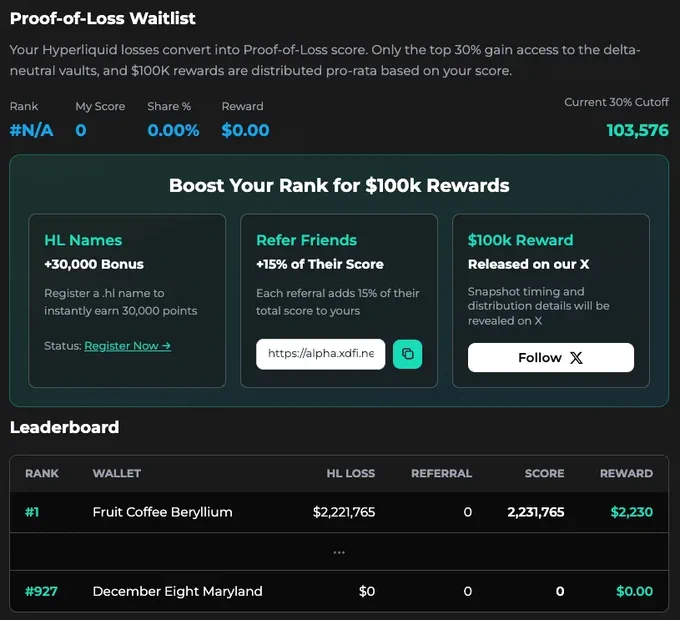Click Boost Your Rank for $100k Rewards heading

339,186
